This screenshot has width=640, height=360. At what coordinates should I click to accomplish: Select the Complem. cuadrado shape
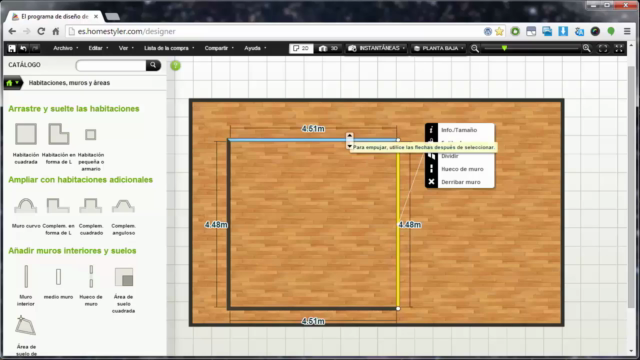(x=91, y=205)
